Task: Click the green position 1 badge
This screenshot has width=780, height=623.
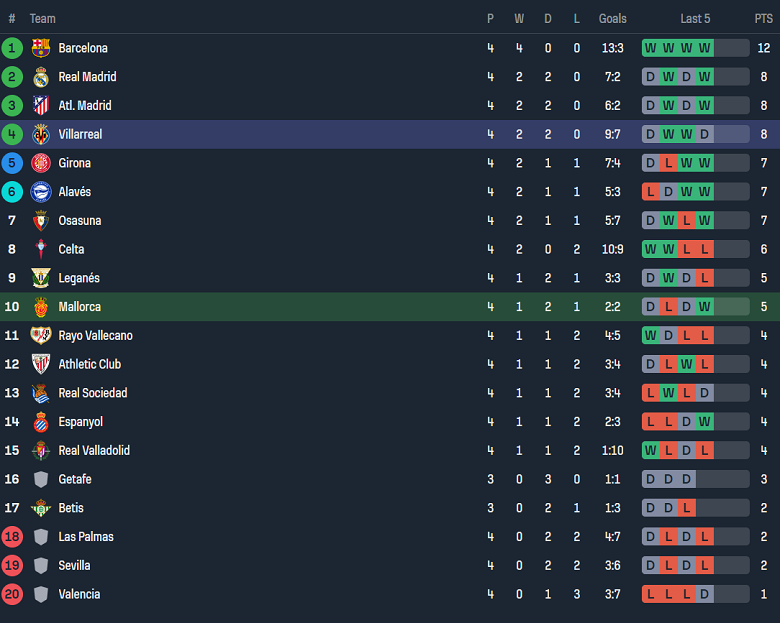Action: pyautogui.click(x=12, y=48)
